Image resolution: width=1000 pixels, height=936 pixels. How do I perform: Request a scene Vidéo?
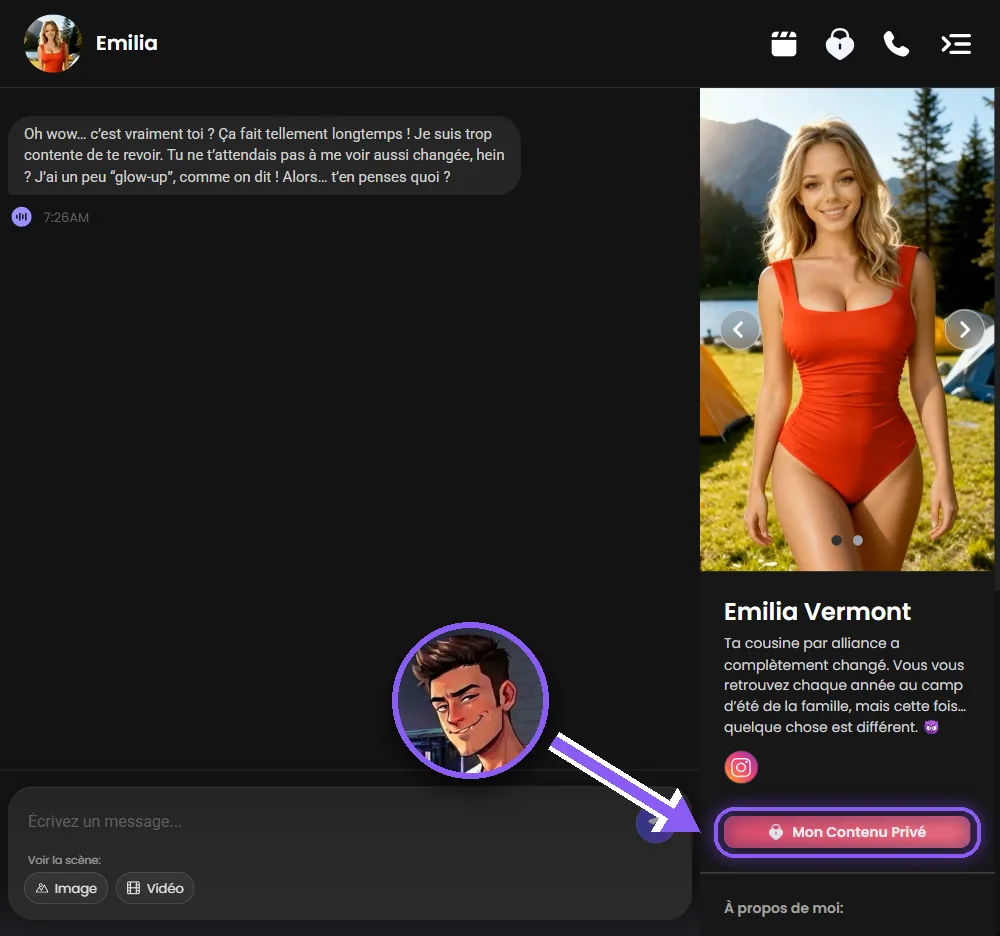point(155,888)
